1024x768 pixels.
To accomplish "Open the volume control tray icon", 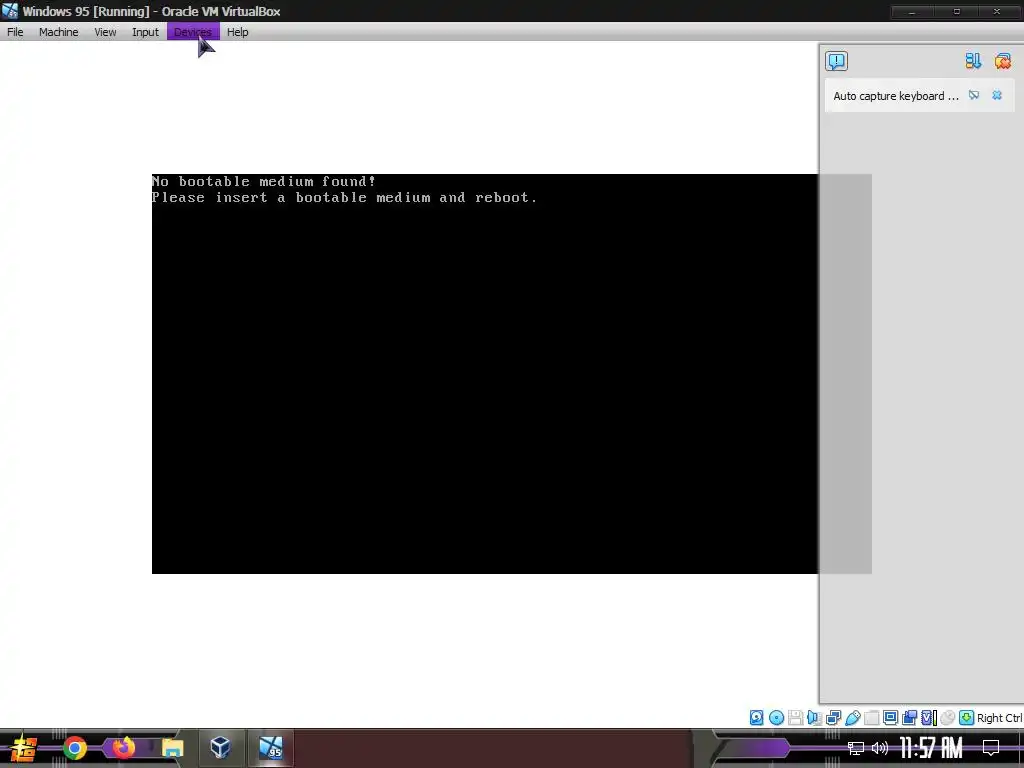I will coord(880,748).
